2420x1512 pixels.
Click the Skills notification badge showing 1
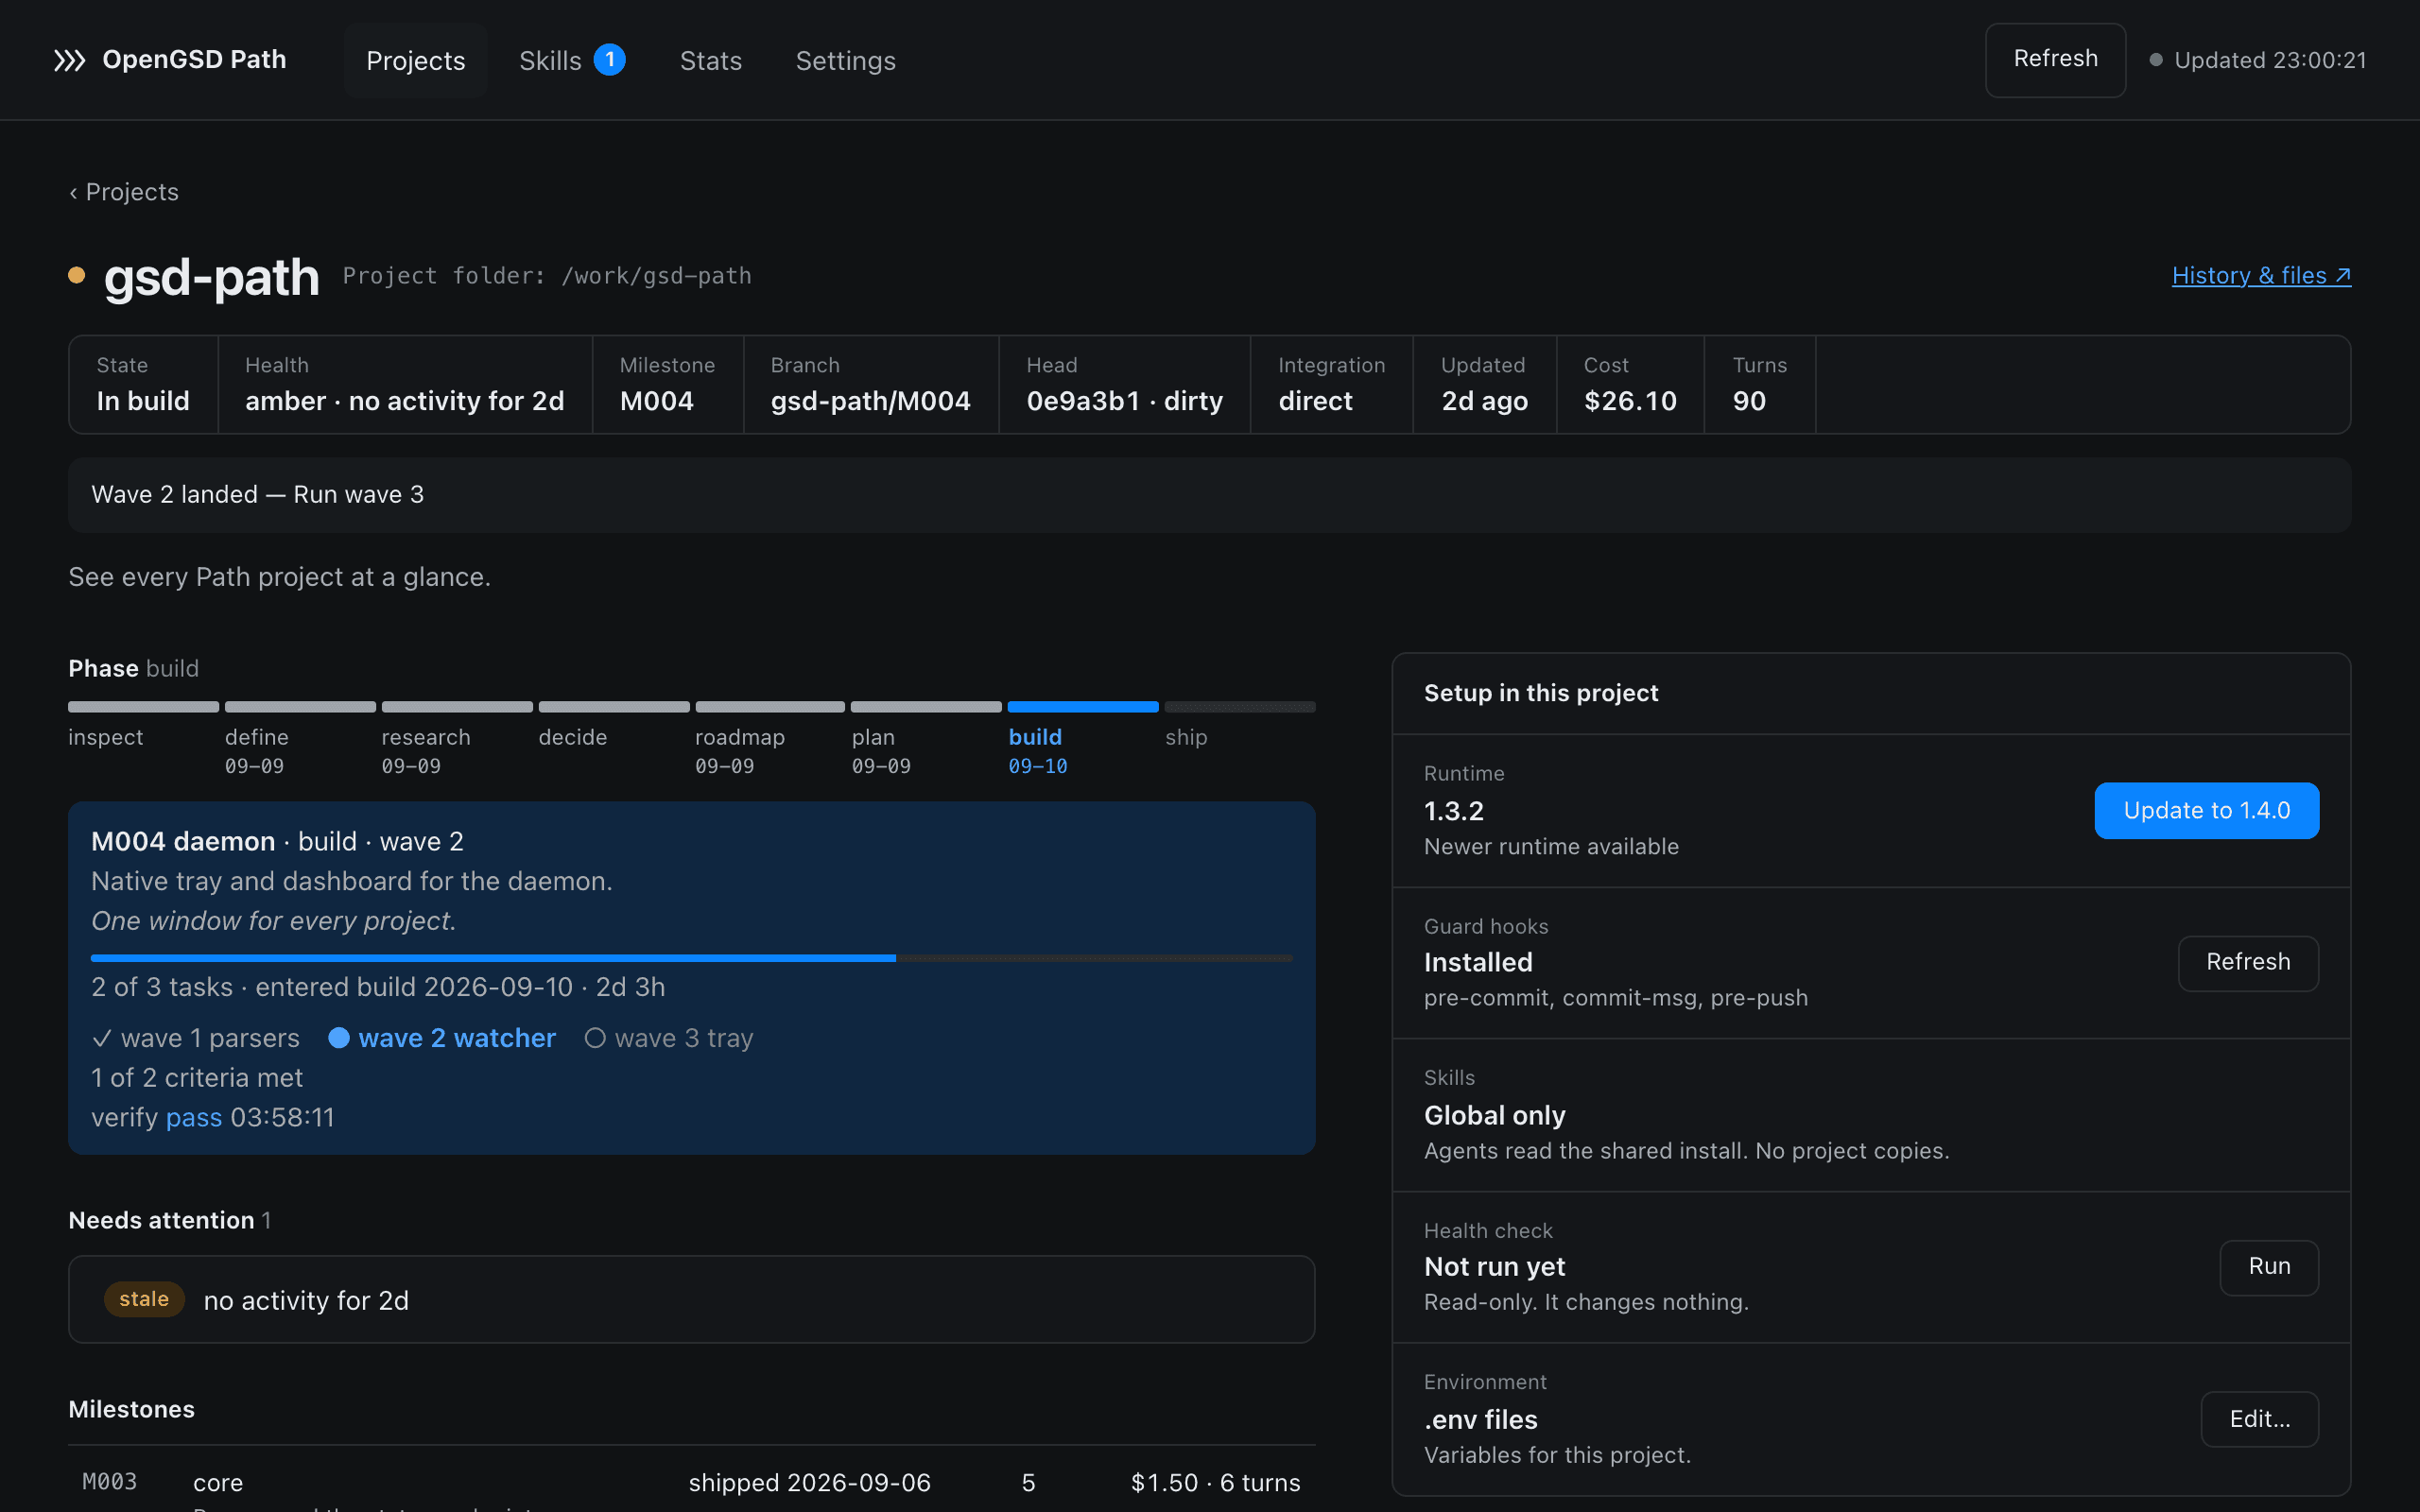click(609, 60)
